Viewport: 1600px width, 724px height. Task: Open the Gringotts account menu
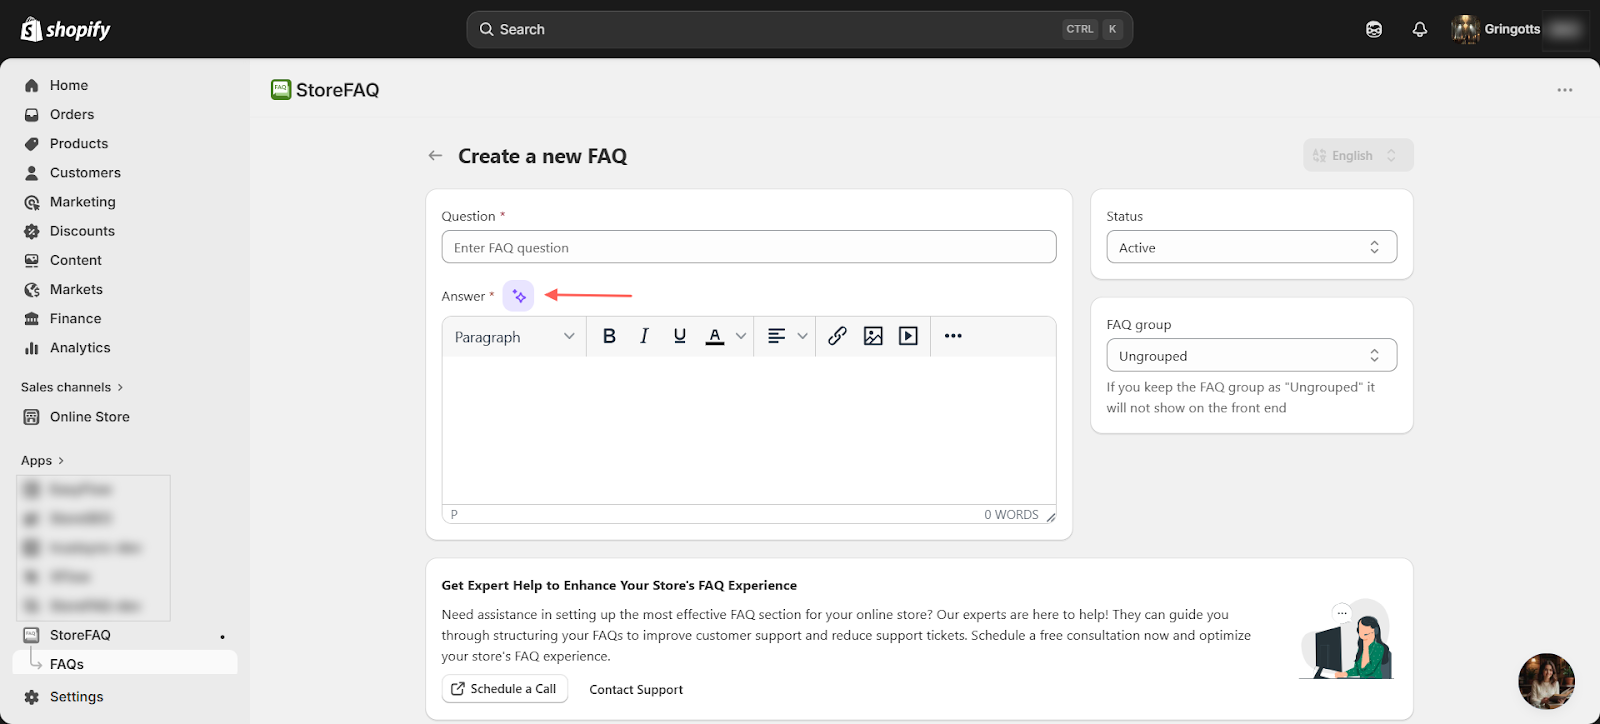[1518, 29]
